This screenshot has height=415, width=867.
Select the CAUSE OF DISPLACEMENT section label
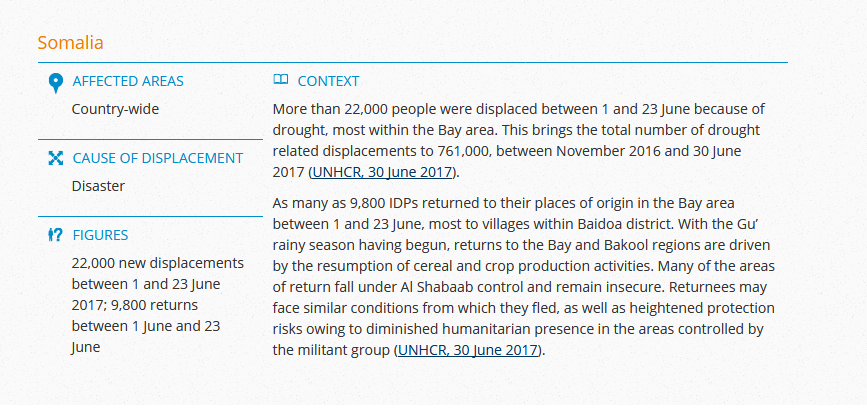(x=158, y=158)
